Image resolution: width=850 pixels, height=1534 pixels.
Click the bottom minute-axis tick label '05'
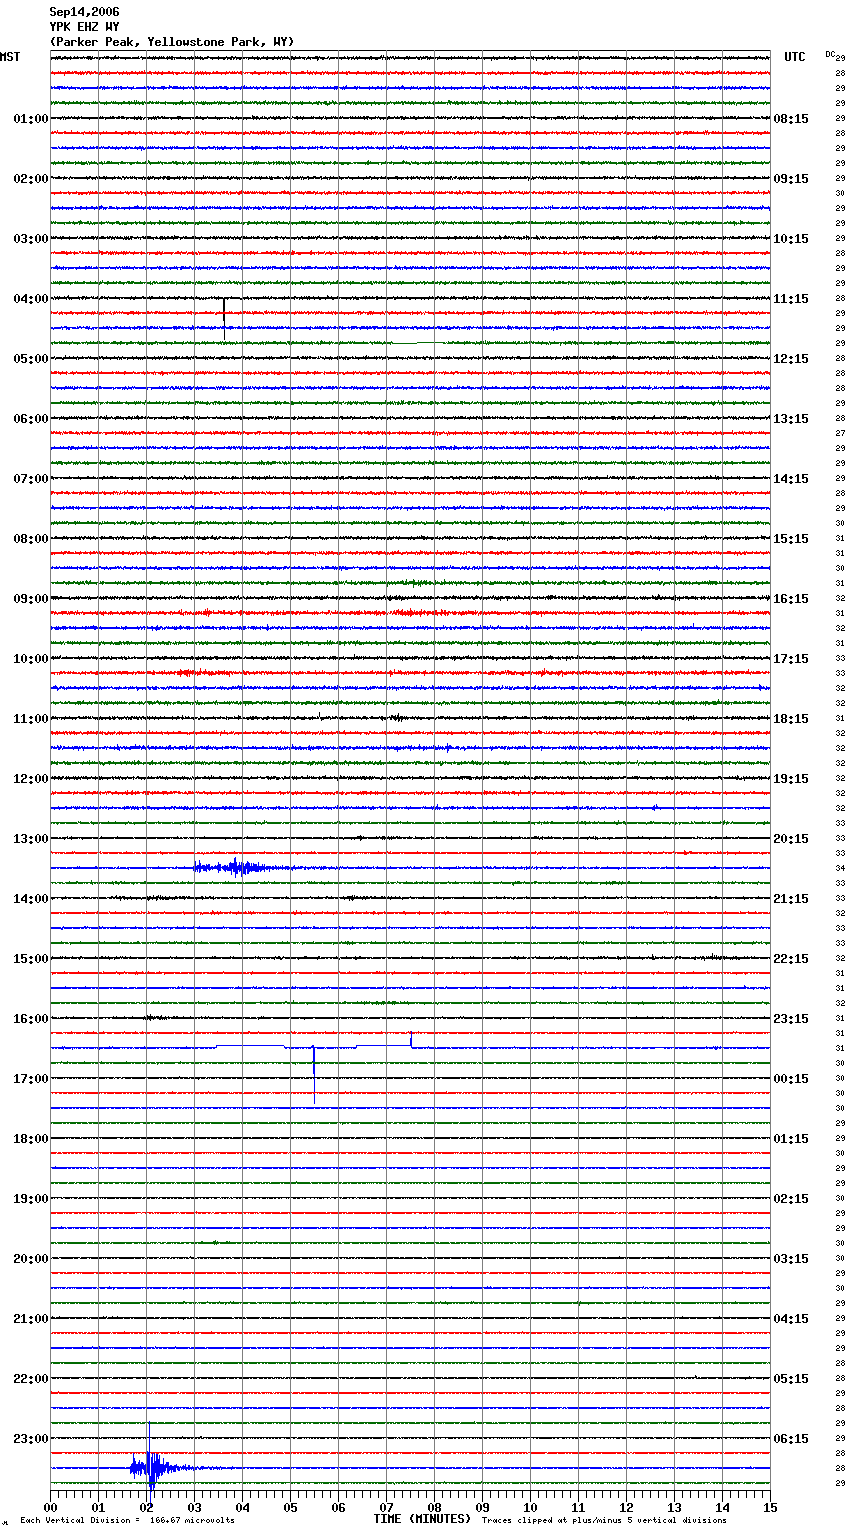290,1507
